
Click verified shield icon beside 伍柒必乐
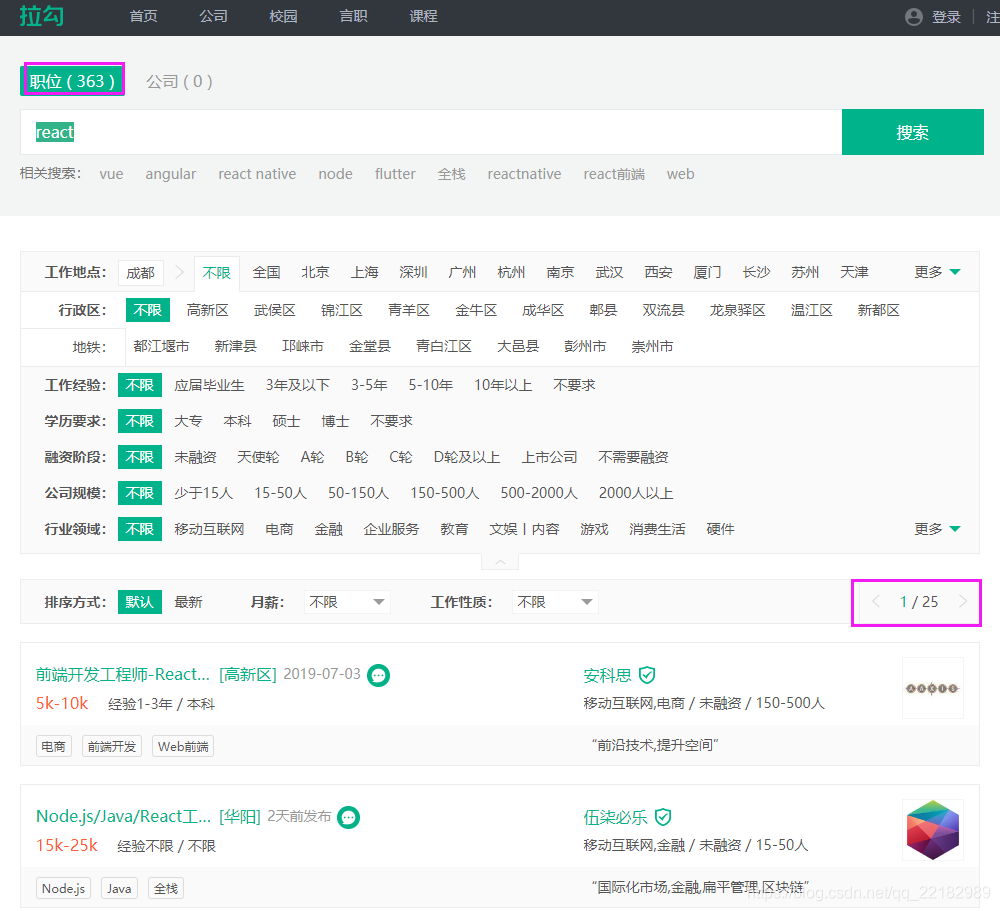[x=663, y=817]
